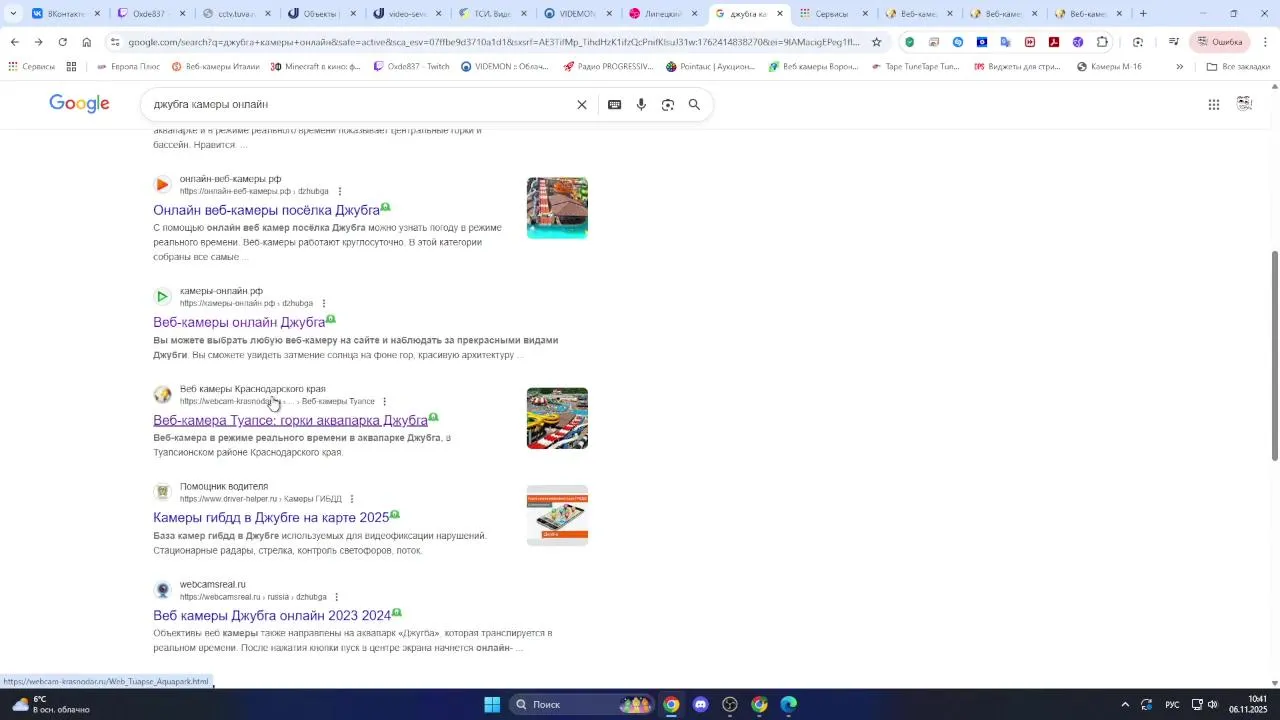Open 'Европа Плюс' bookmark
Image resolution: width=1280 pixels, height=720 pixels.
128,66
